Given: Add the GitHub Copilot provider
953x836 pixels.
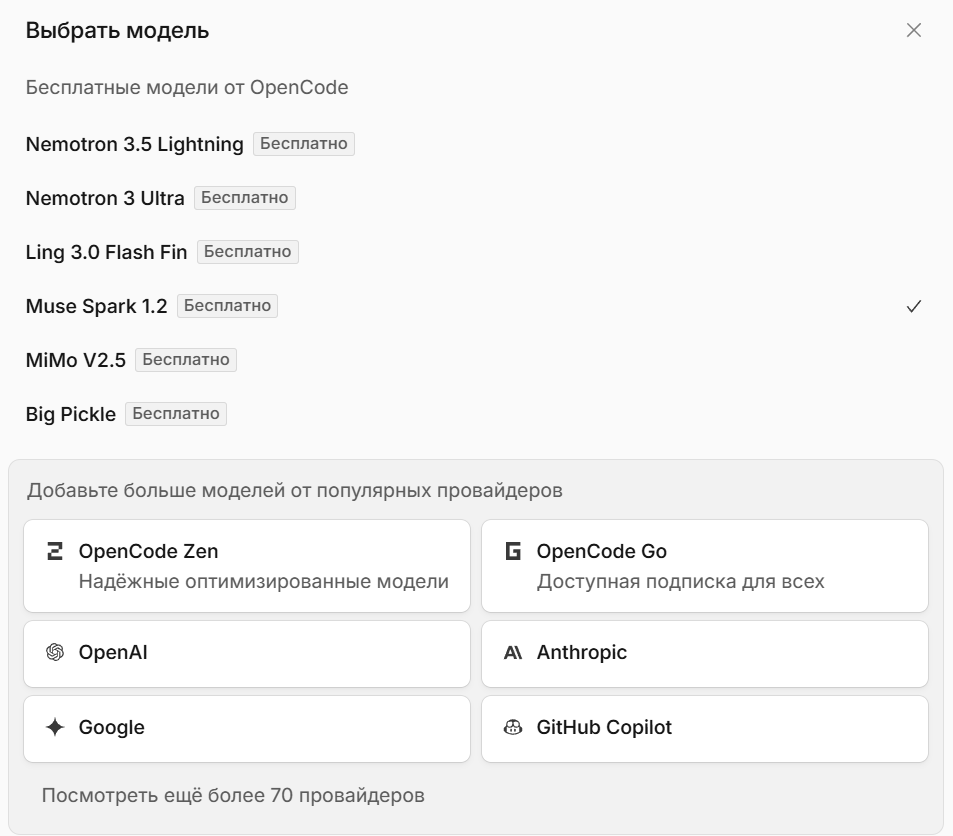Looking at the screenshot, I should (705, 729).
